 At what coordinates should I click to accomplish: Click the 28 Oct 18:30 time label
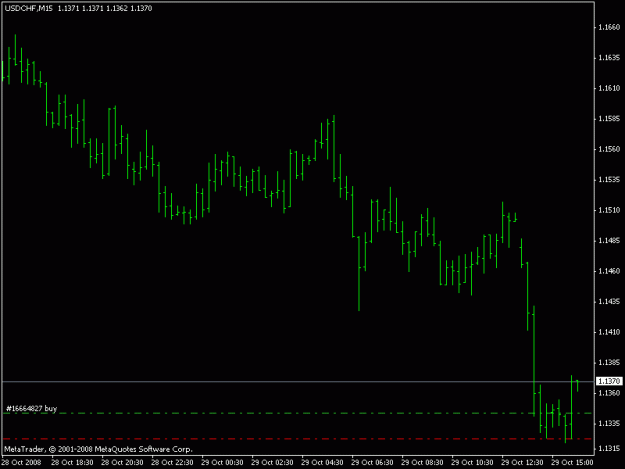(72, 463)
